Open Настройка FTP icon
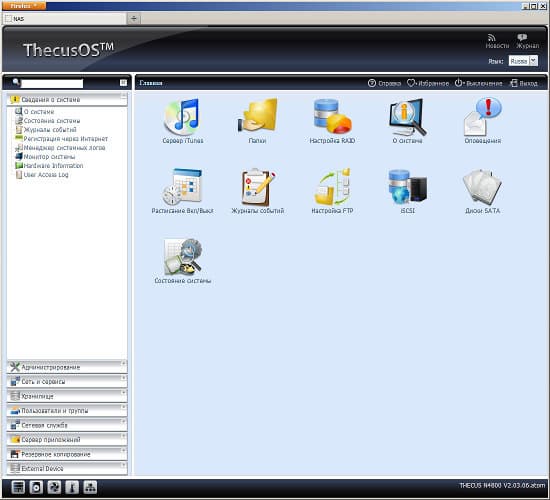The height and width of the screenshot is (500, 550). click(x=332, y=187)
